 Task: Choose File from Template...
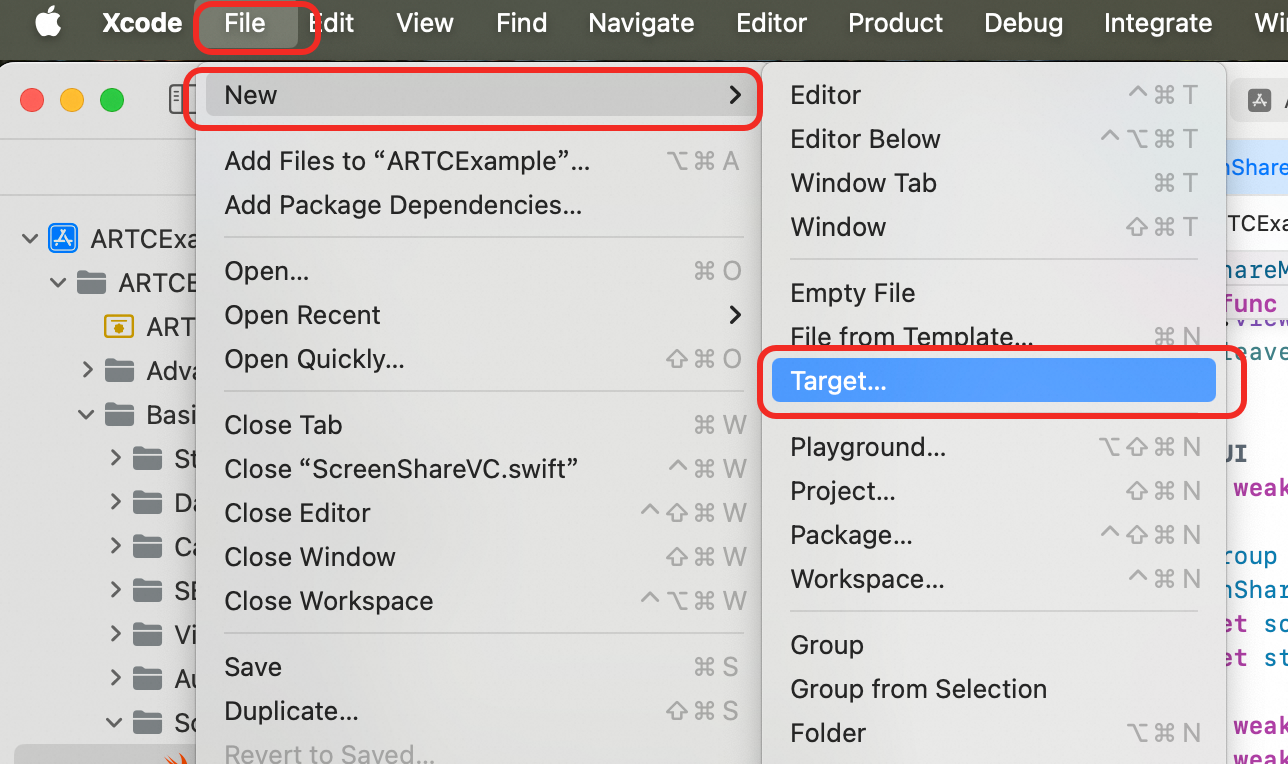[x=911, y=337]
